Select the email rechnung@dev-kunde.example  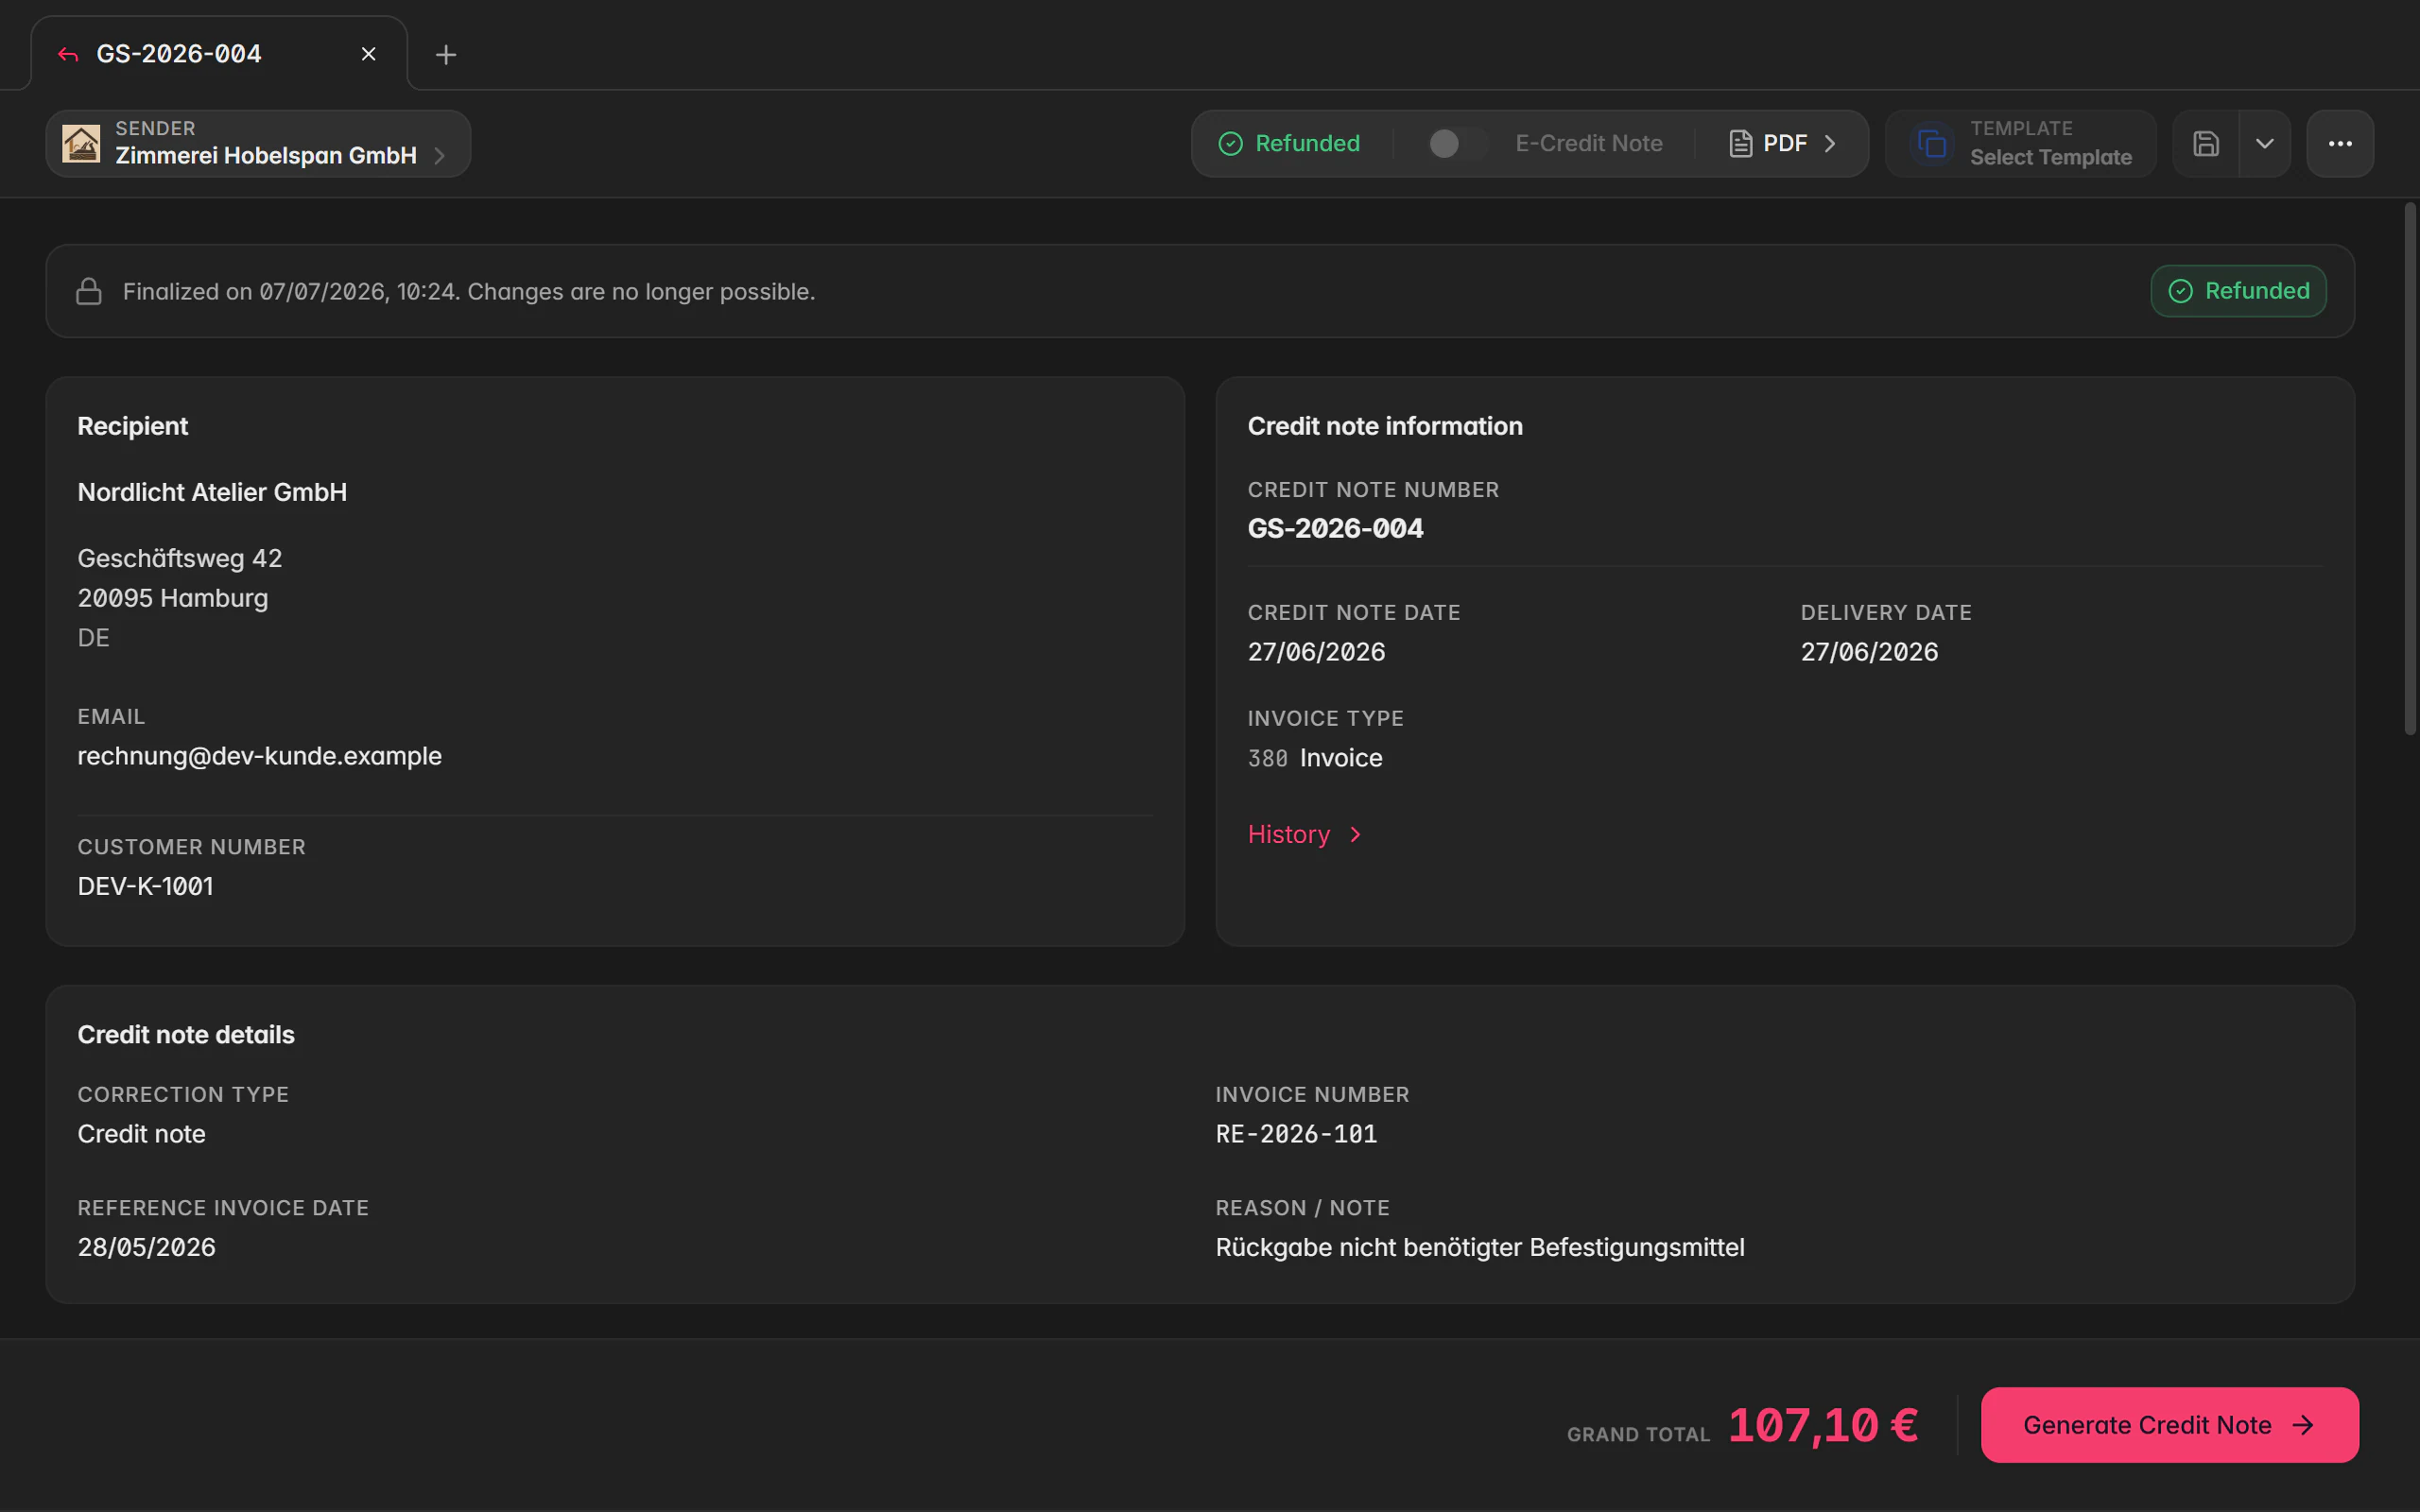coord(260,756)
